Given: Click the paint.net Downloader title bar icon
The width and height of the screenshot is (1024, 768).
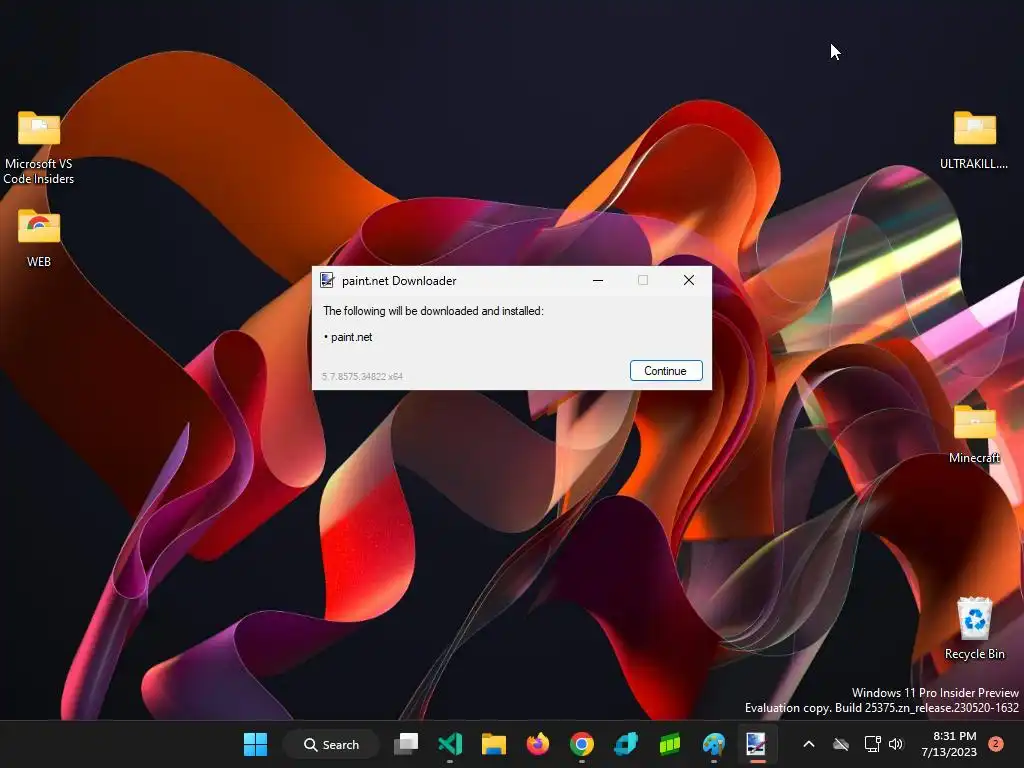Looking at the screenshot, I should click(x=327, y=280).
